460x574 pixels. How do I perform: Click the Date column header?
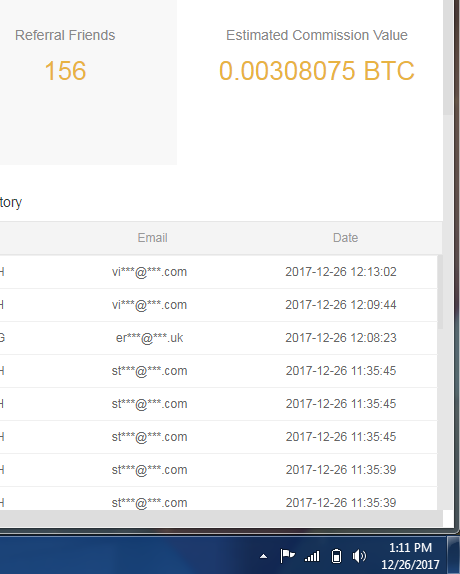[345, 238]
